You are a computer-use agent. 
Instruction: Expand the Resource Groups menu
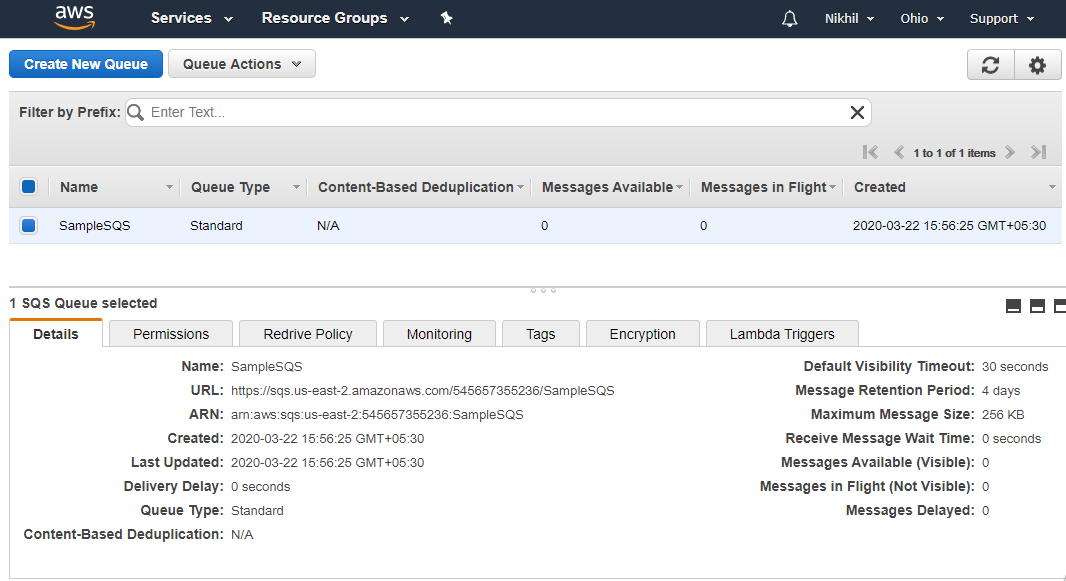(335, 18)
